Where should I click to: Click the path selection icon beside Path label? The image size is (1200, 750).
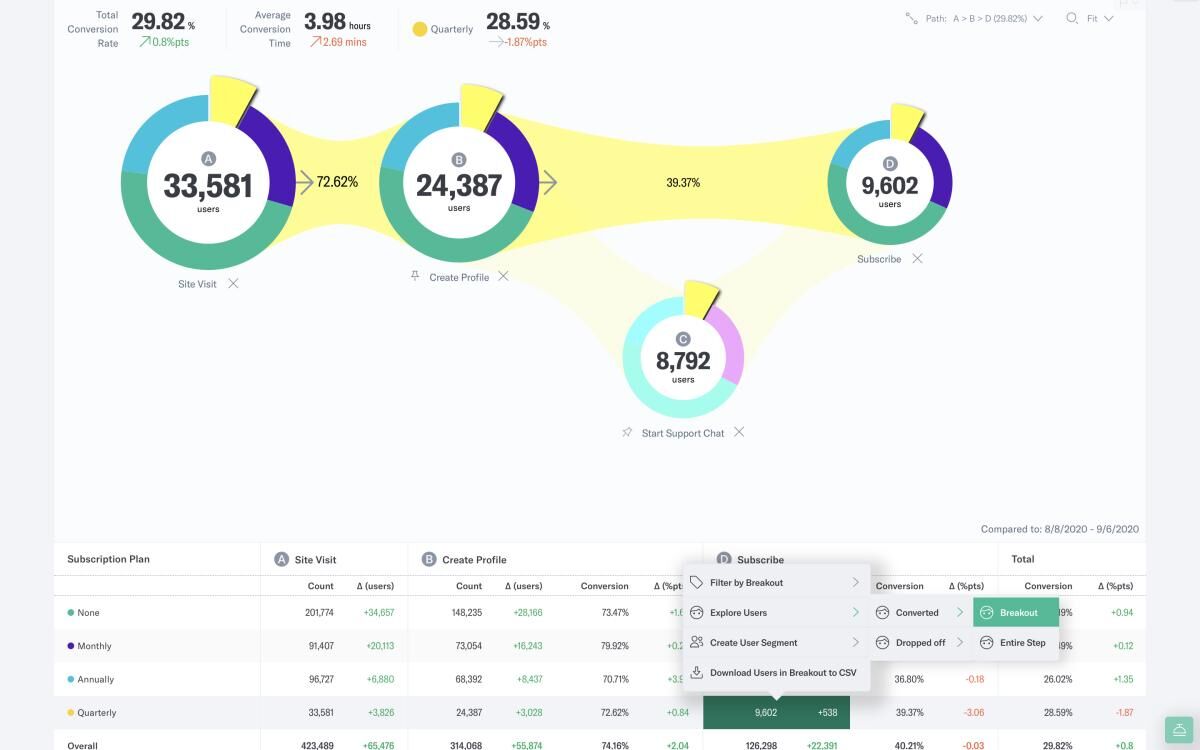tap(909, 18)
